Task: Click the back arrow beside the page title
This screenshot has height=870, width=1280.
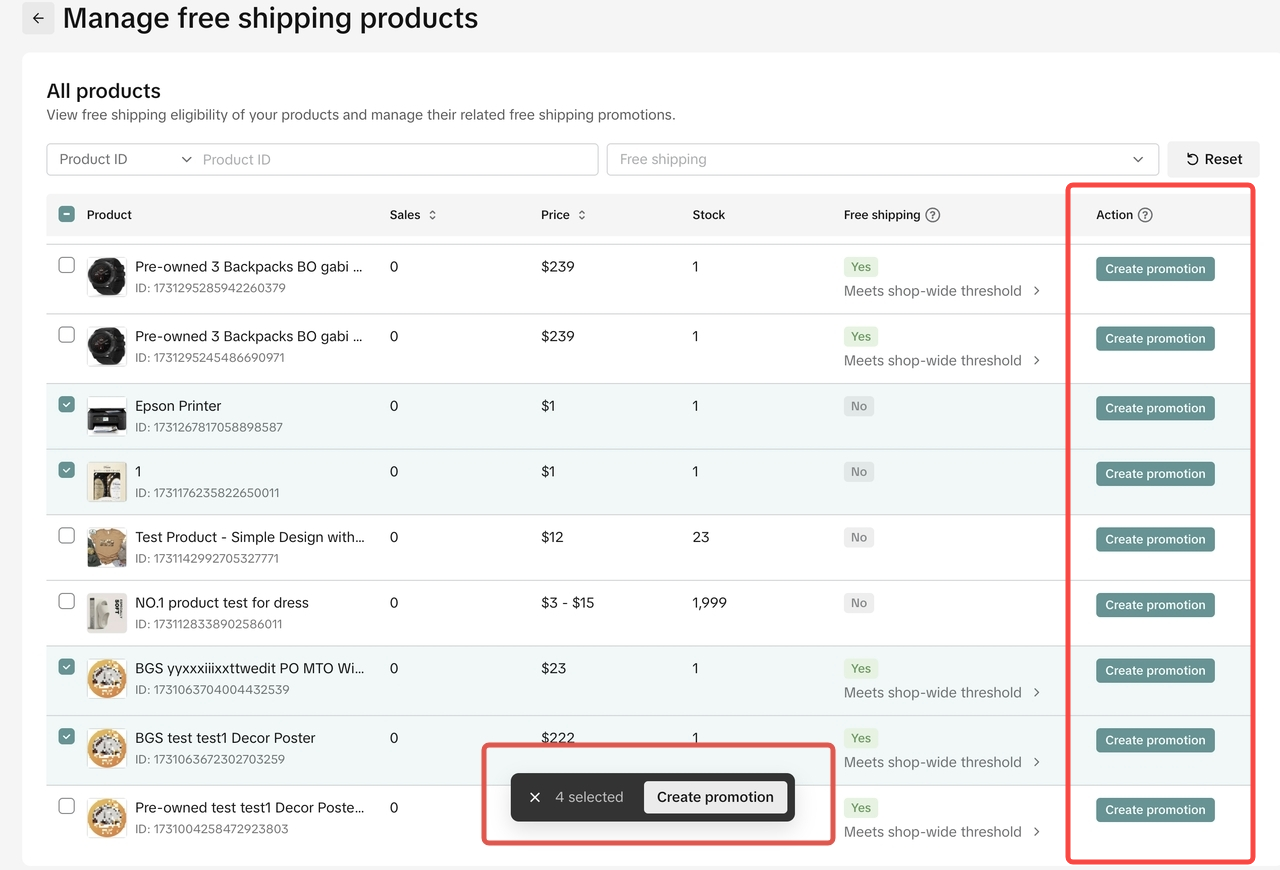Action: coord(38,18)
